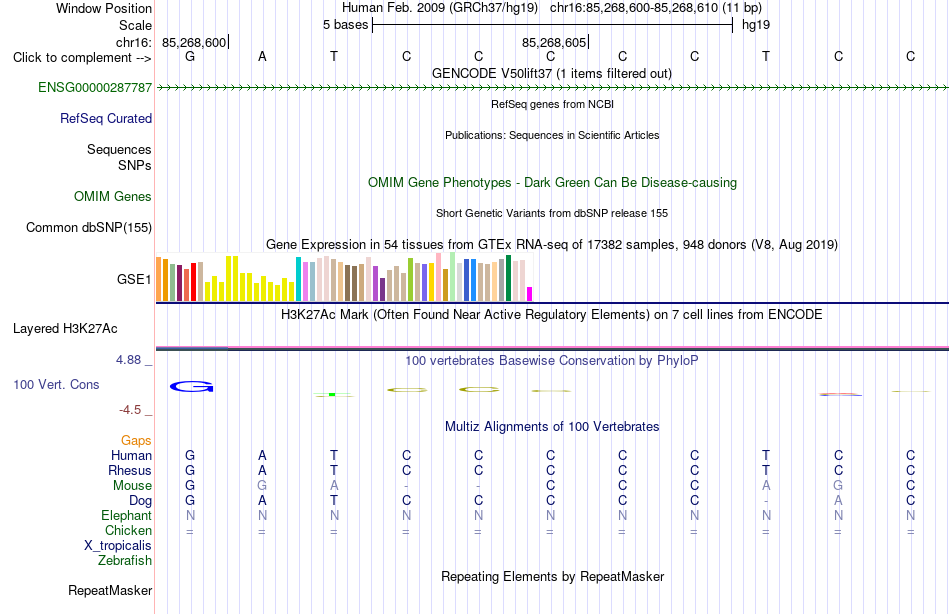Open the GENCODE V50lift37 track title

[x=552, y=73]
